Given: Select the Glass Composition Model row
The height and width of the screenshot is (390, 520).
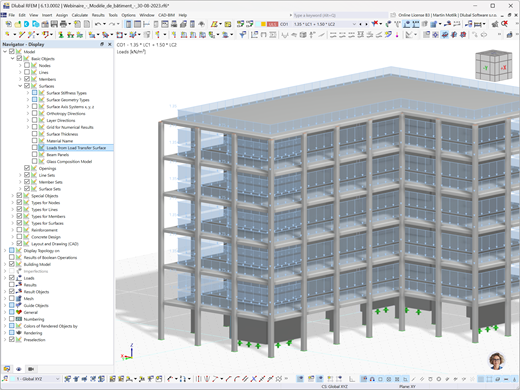Looking at the screenshot, I should coord(69,161).
